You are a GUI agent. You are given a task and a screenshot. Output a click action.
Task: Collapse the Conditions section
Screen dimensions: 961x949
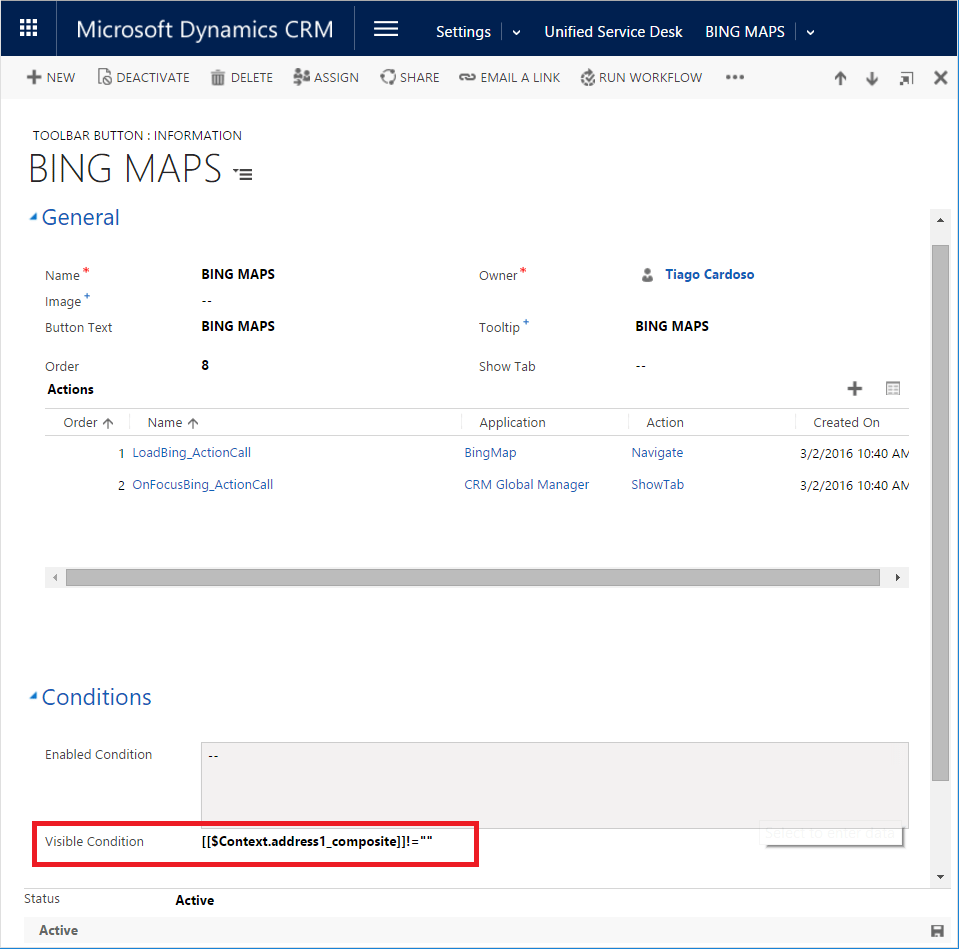tap(34, 697)
